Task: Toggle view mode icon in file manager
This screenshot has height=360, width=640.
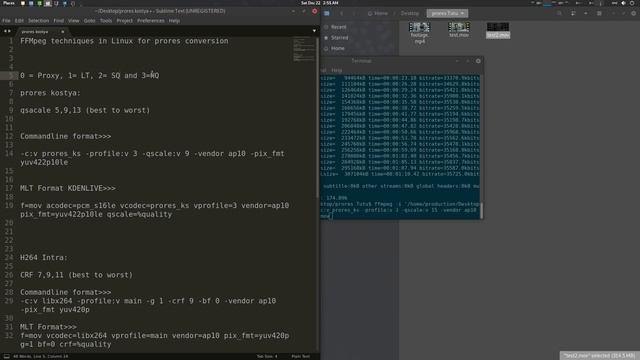Action: pos(573,13)
